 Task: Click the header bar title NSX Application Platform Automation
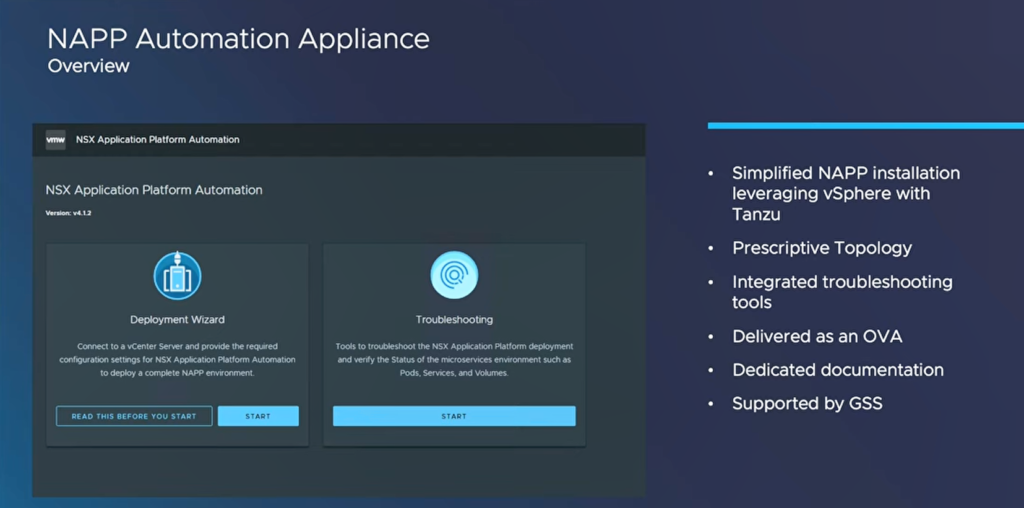tap(158, 140)
